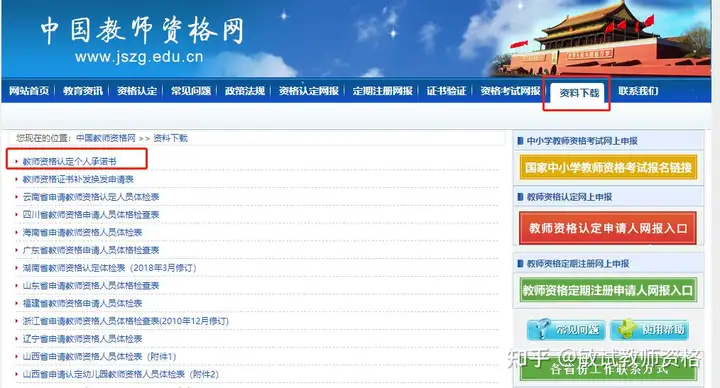Click 中小学教师资格考试网上申报 section heading

tap(582, 141)
